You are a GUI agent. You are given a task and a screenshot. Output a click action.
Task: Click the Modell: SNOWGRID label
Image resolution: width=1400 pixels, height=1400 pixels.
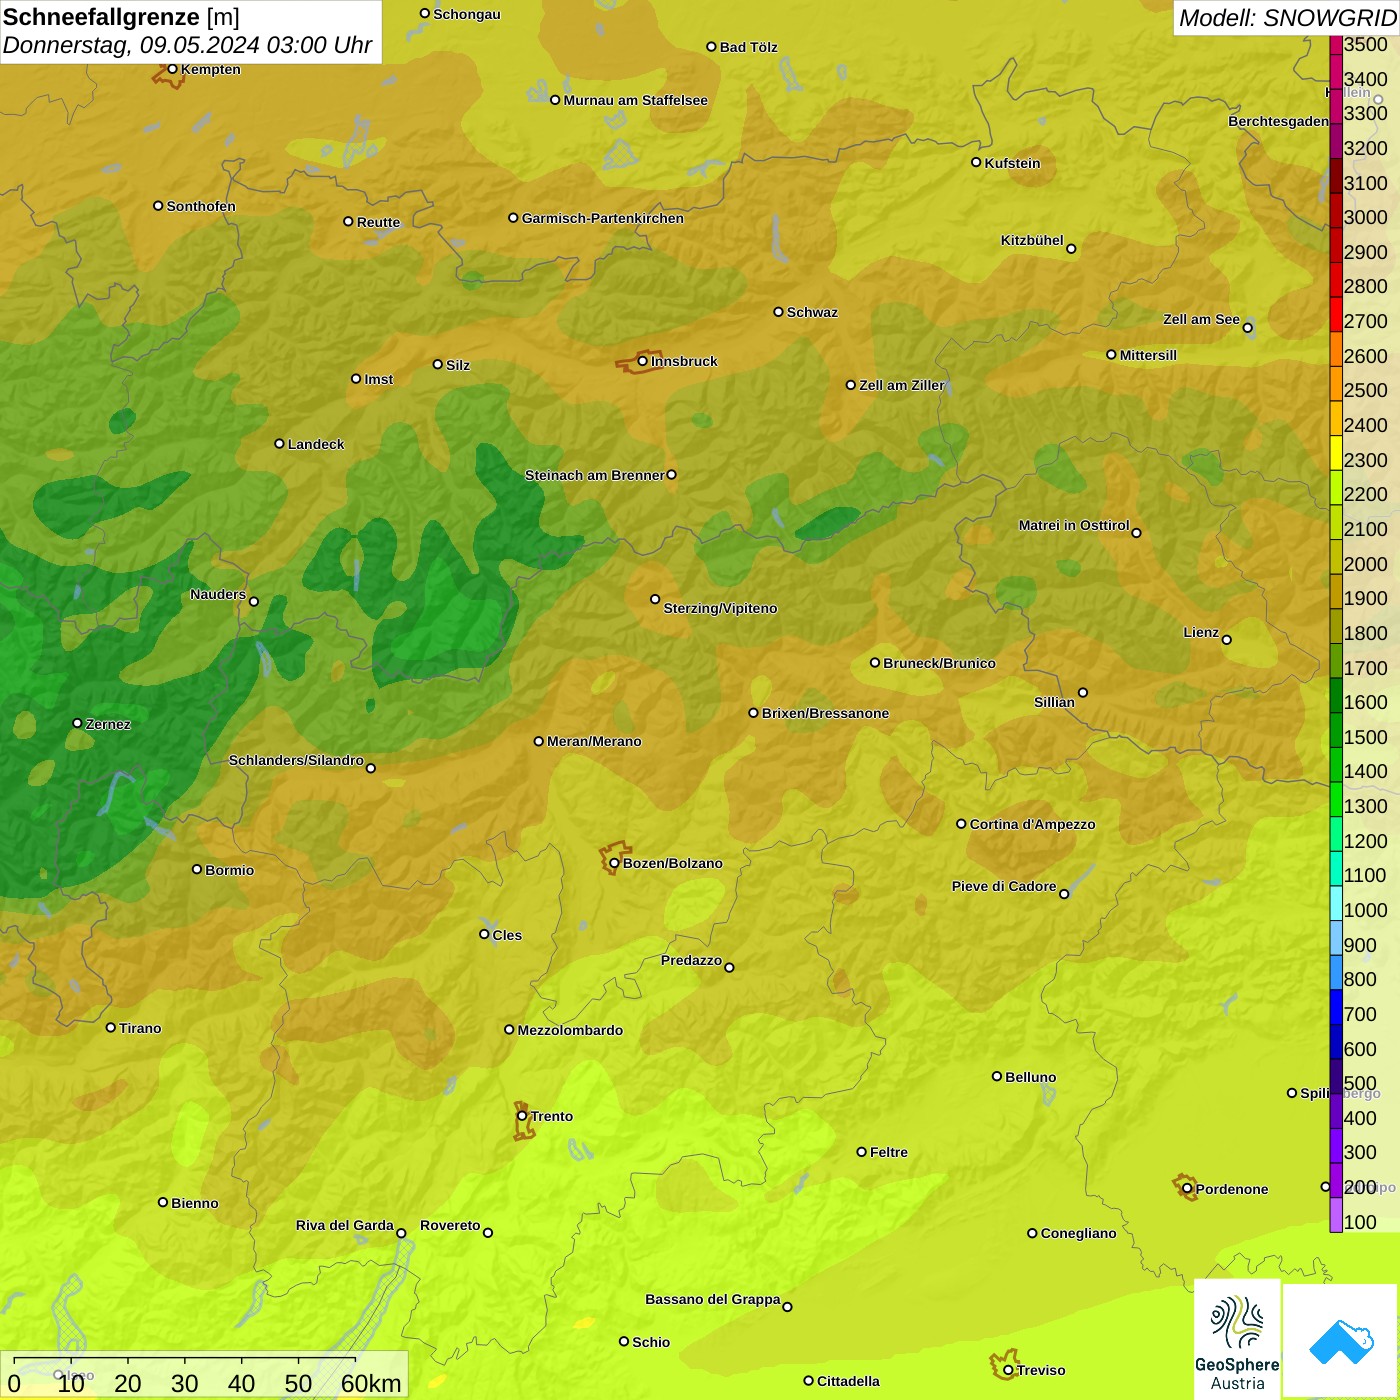click(x=1287, y=18)
